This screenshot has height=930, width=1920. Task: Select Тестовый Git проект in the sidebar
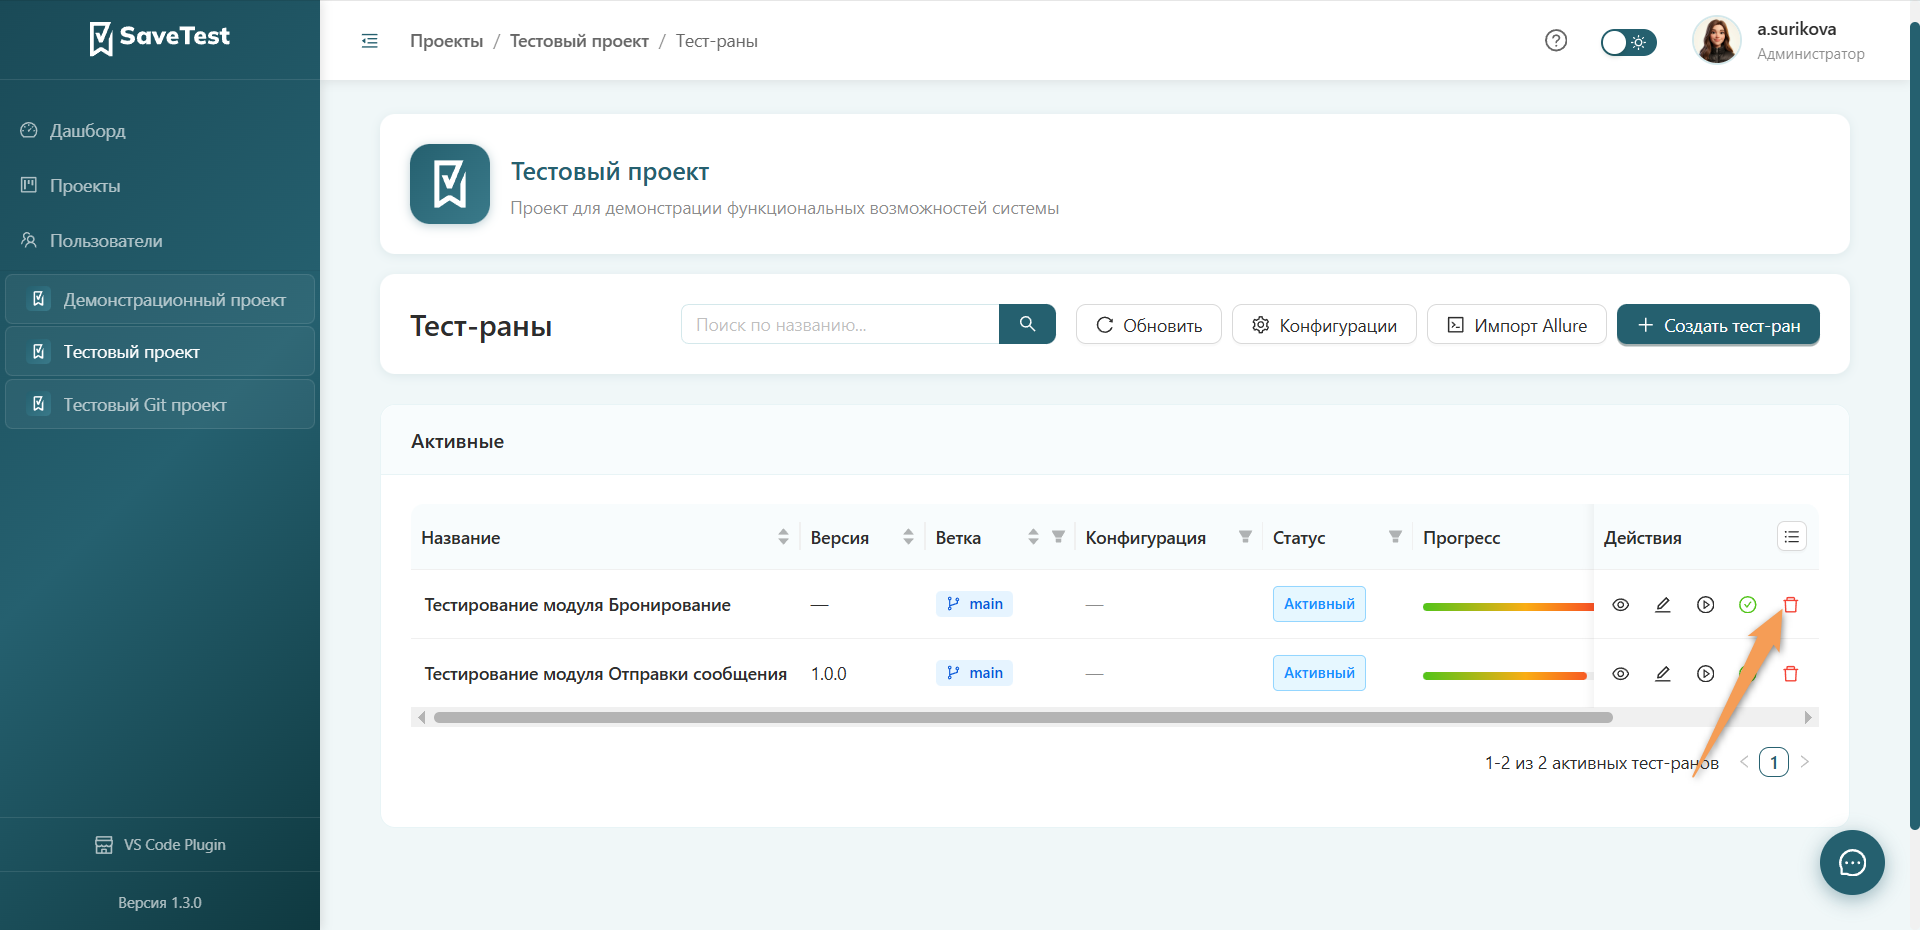(160, 405)
